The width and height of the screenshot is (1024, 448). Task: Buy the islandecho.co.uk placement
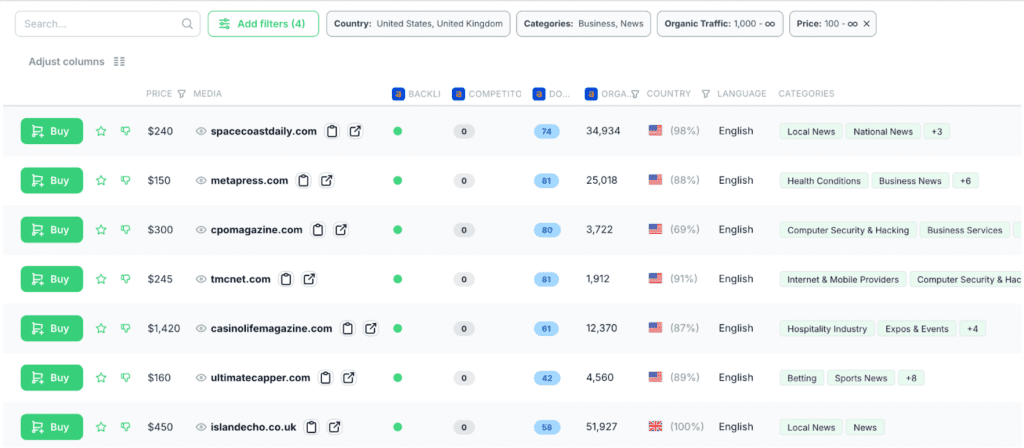click(x=52, y=427)
